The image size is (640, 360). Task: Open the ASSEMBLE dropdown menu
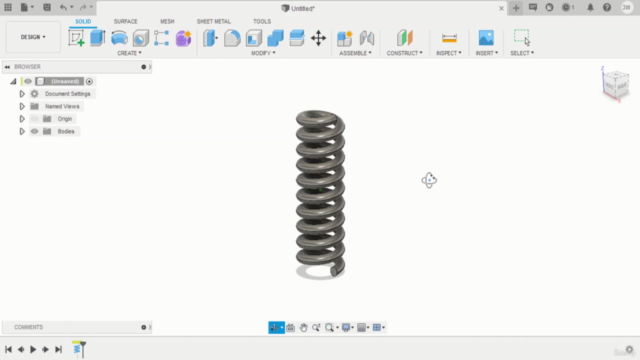pos(356,53)
